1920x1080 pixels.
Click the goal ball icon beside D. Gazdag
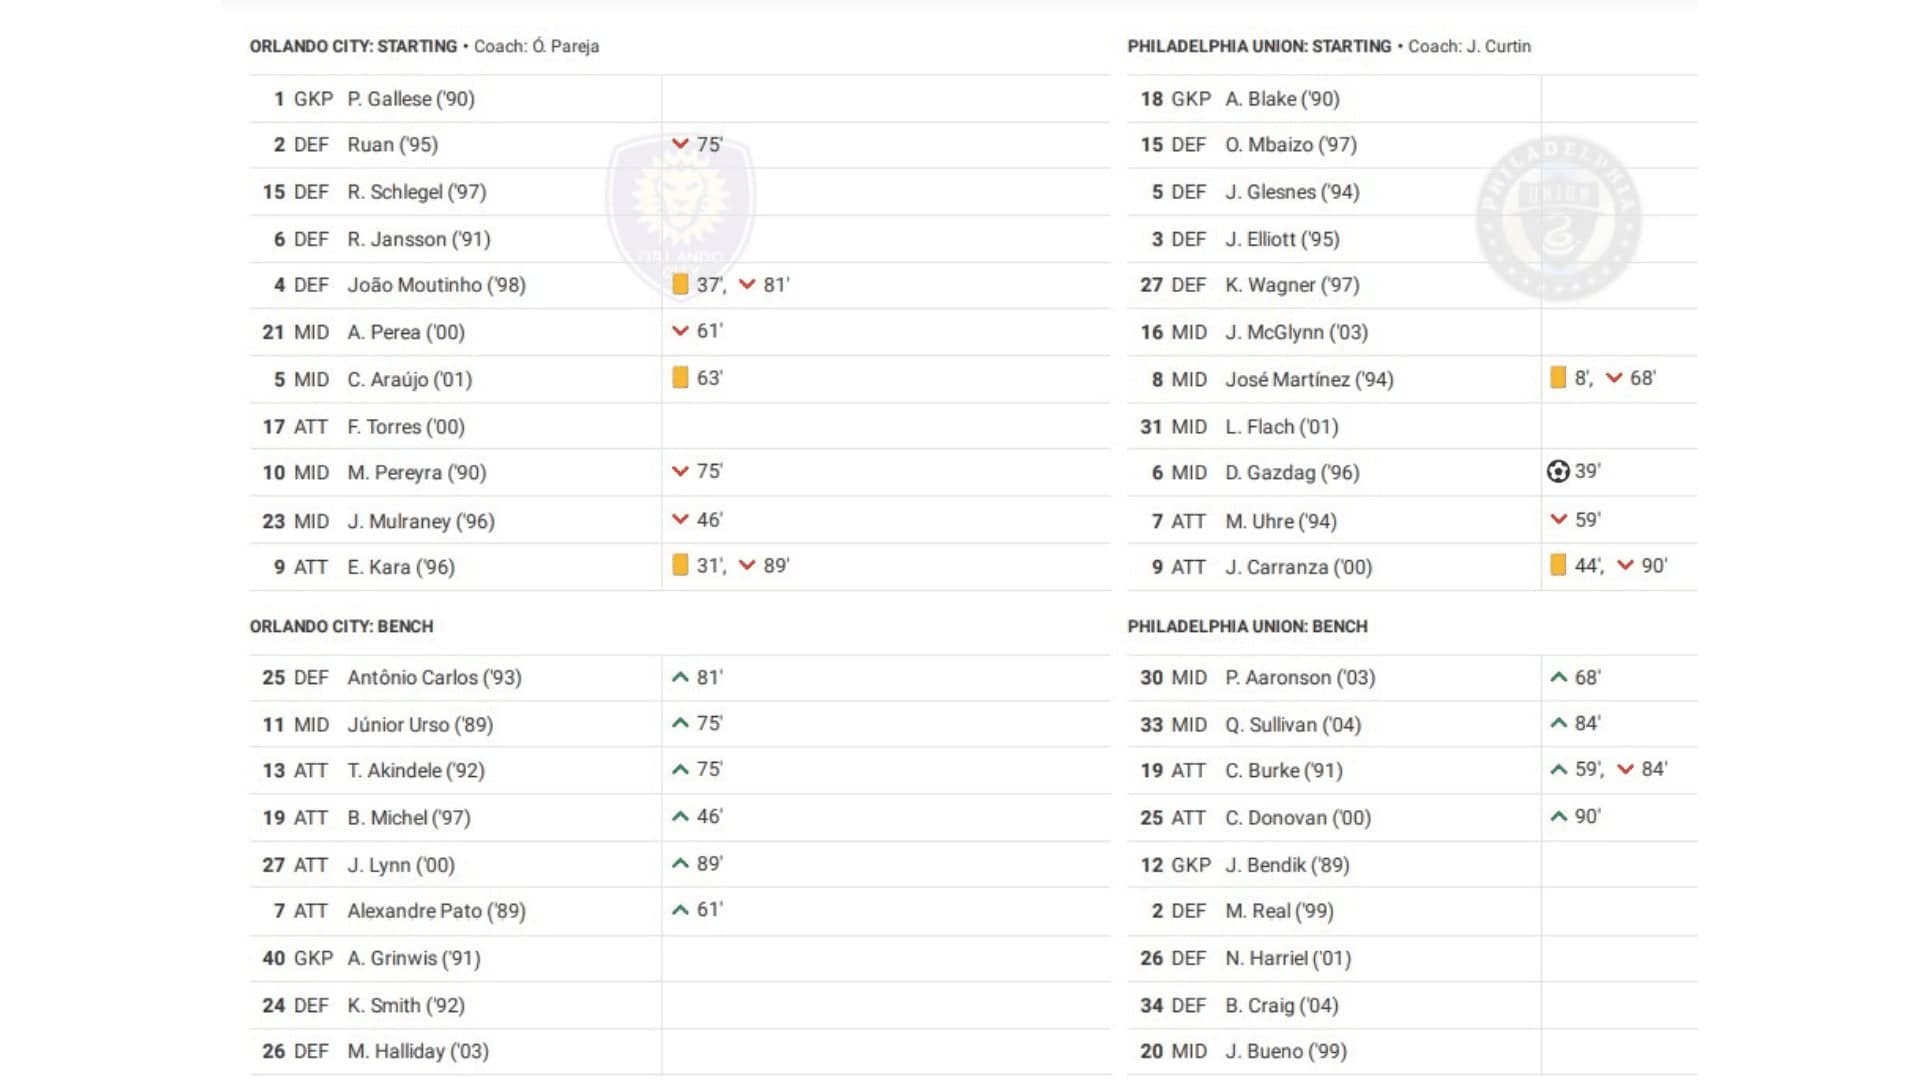[x=1557, y=471]
